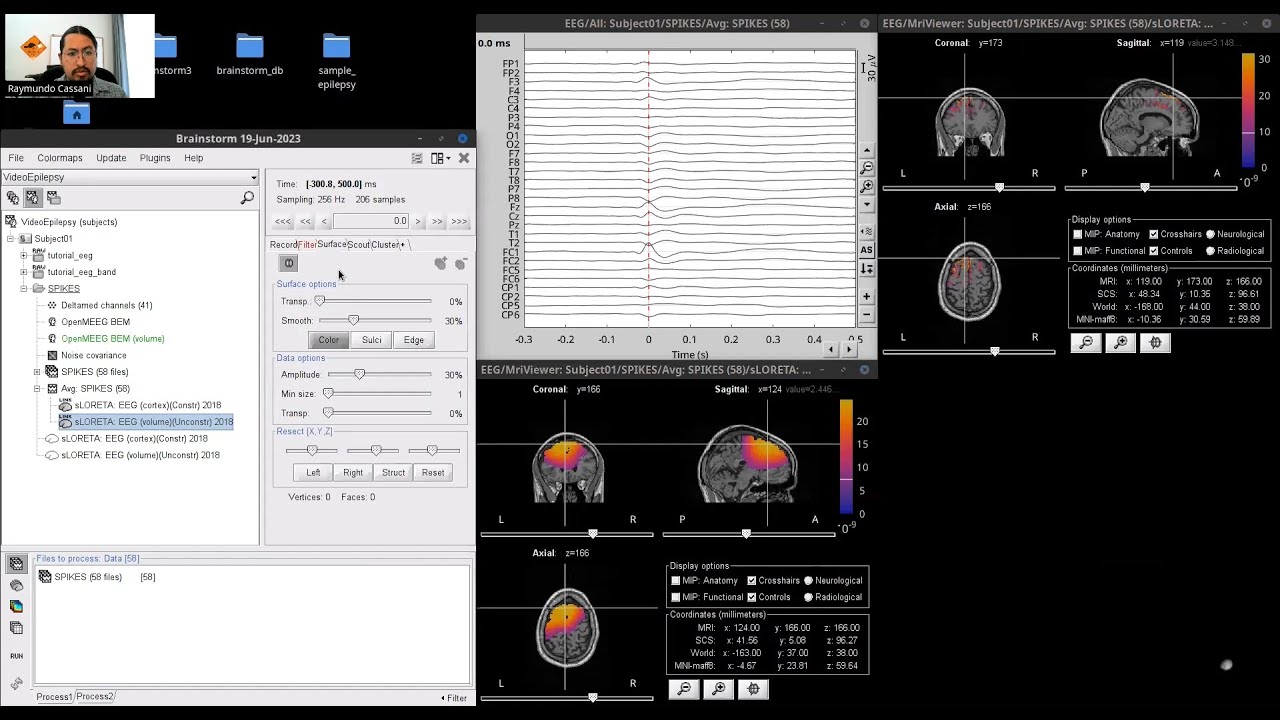The height and width of the screenshot is (720, 1280).
Task: Set crosshair view in y=166 MriViewer
Action: click(x=753, y=689)
